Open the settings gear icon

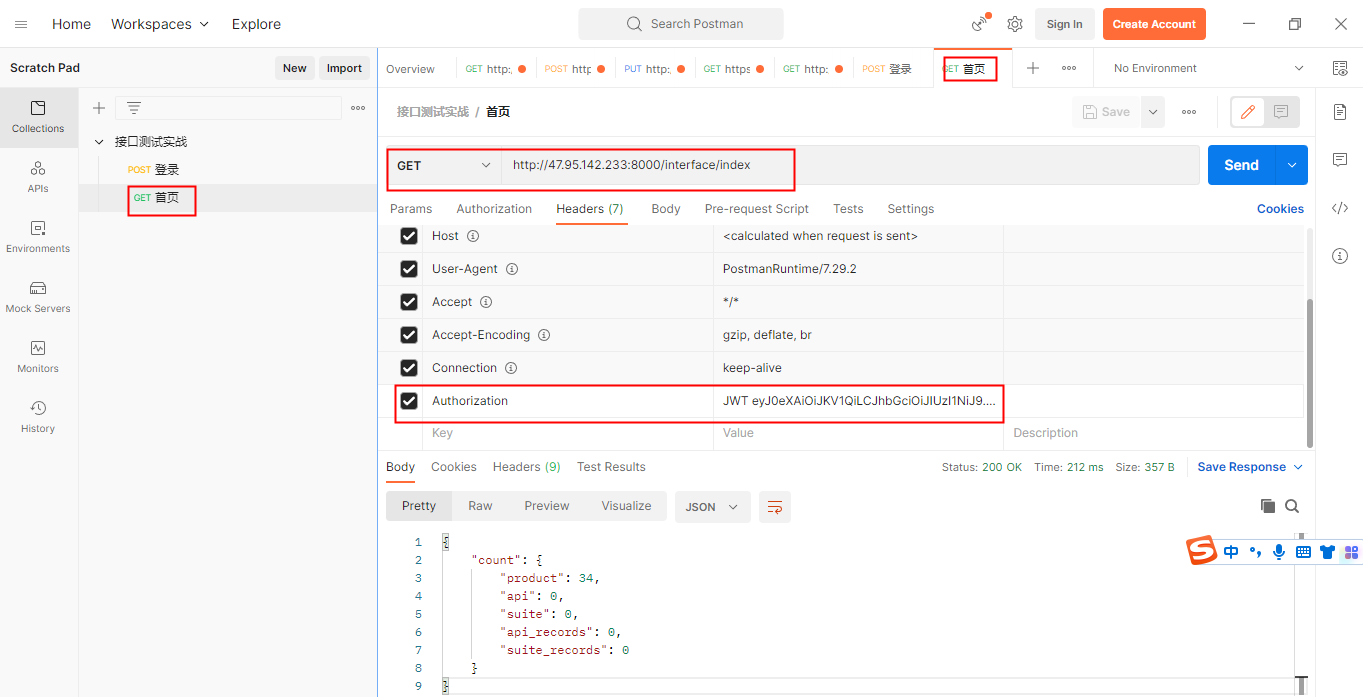pyautogui.click(x=1015, y=24)
